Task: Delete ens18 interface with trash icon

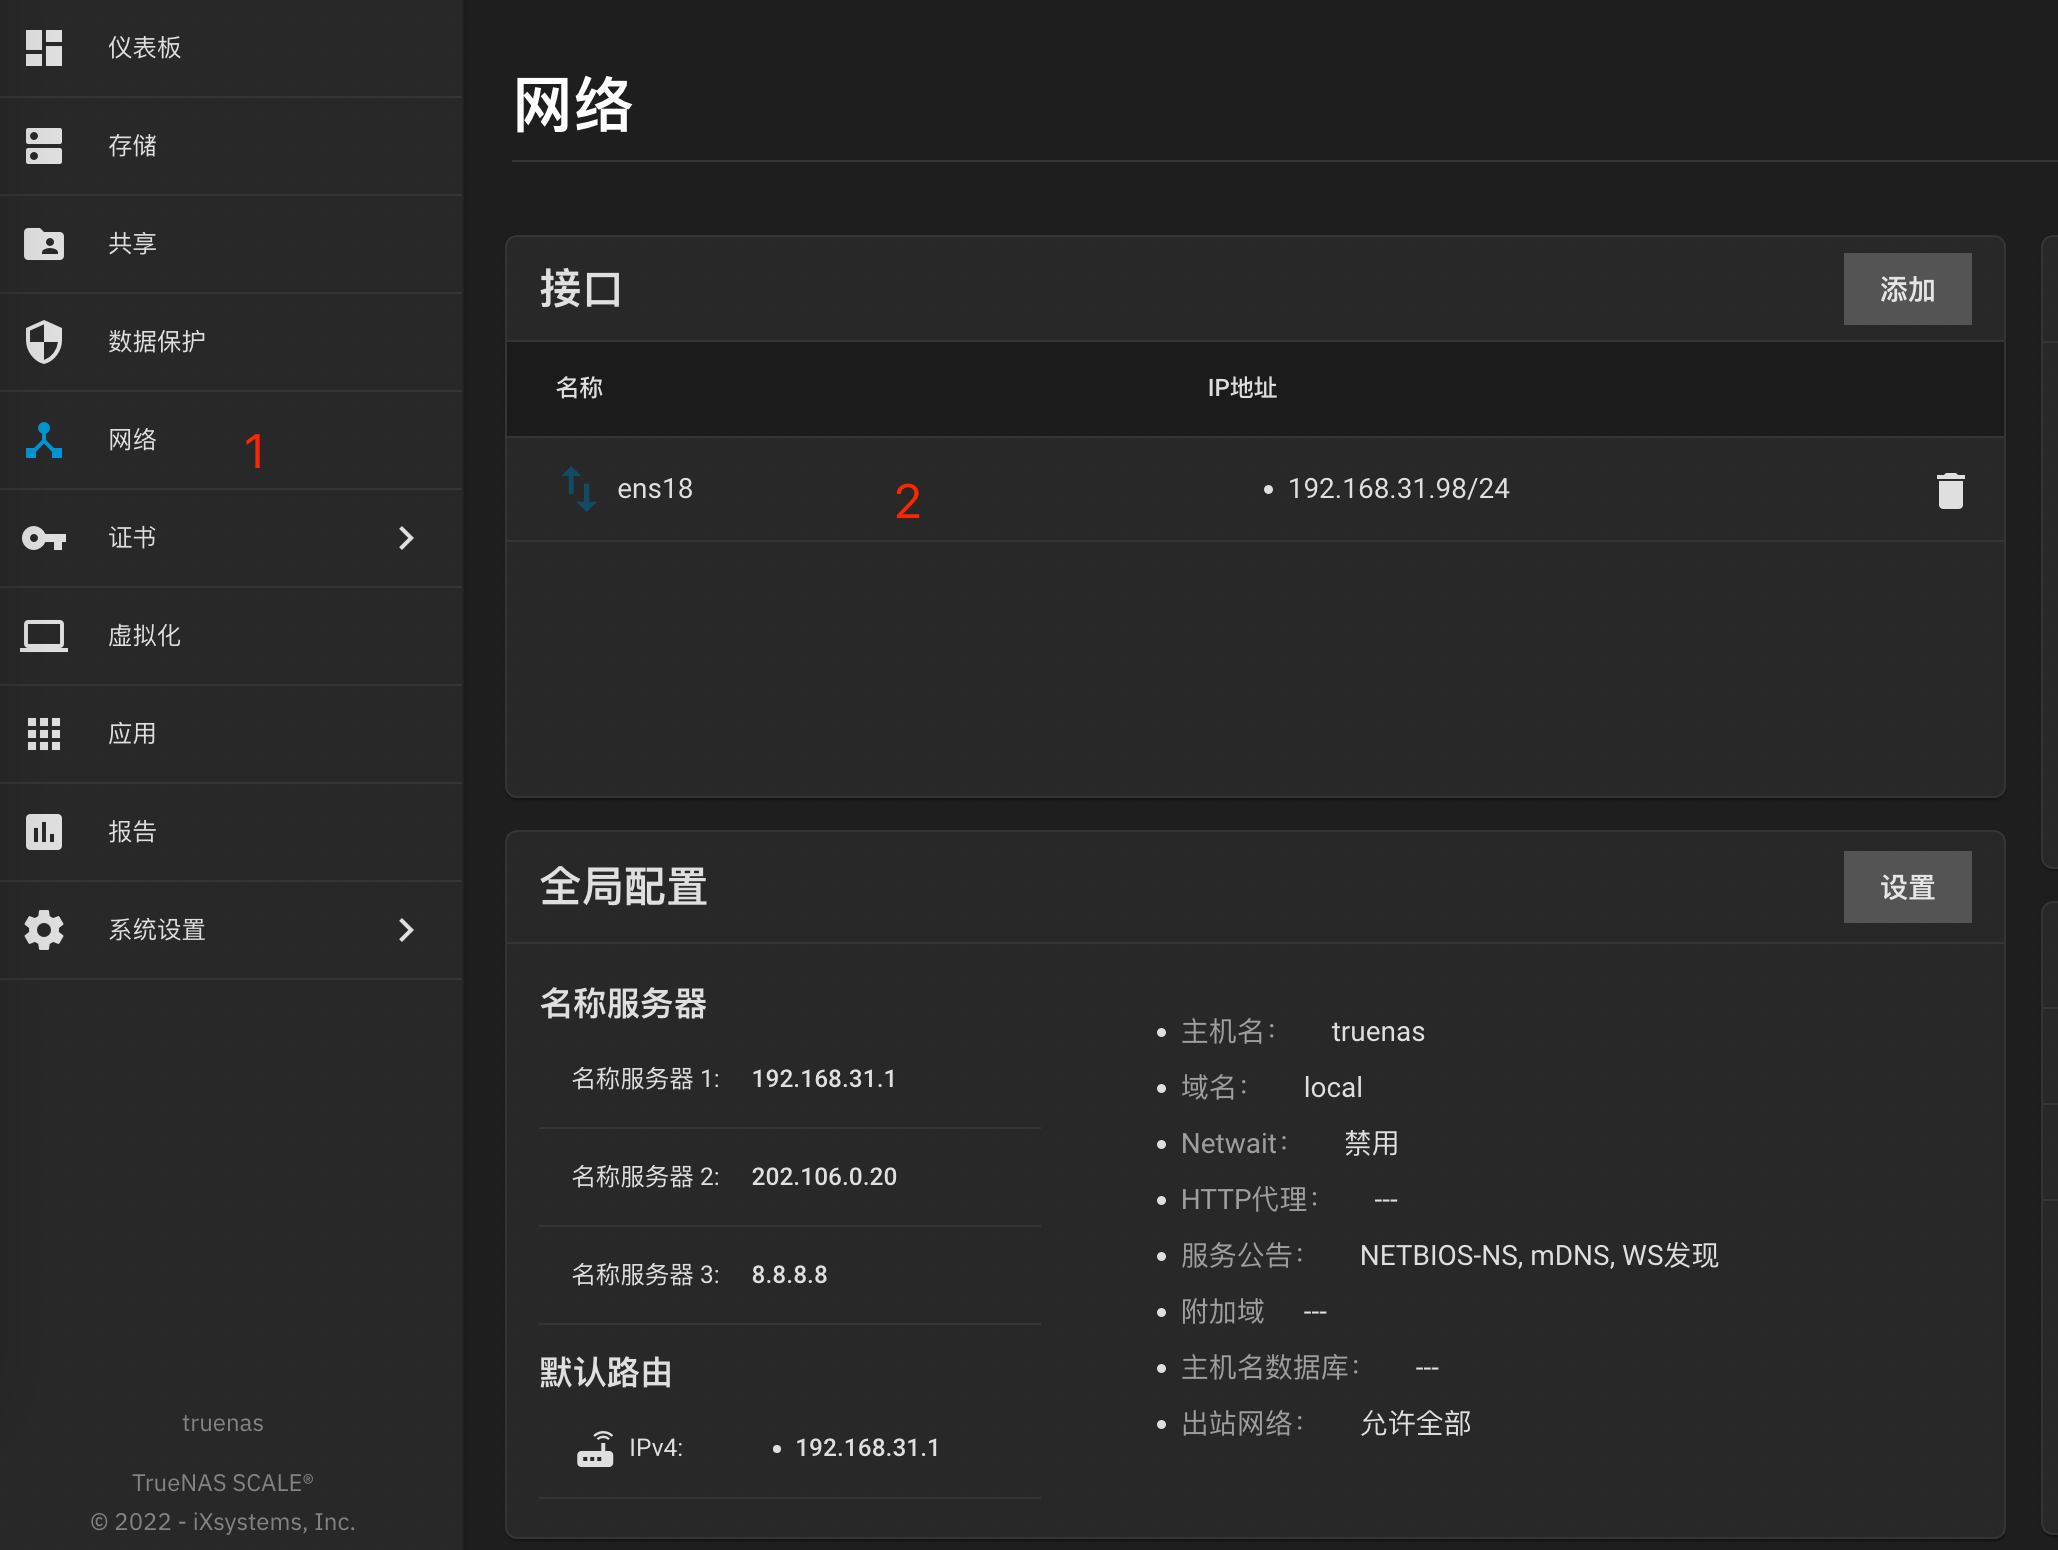Action: tap(1950, 490)
